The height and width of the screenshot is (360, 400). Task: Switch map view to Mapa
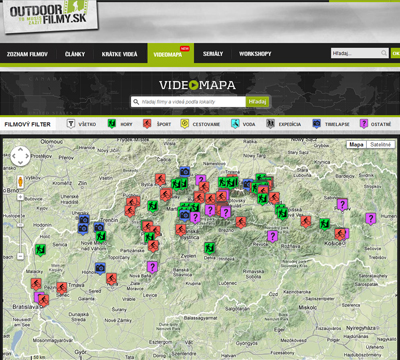356,145
